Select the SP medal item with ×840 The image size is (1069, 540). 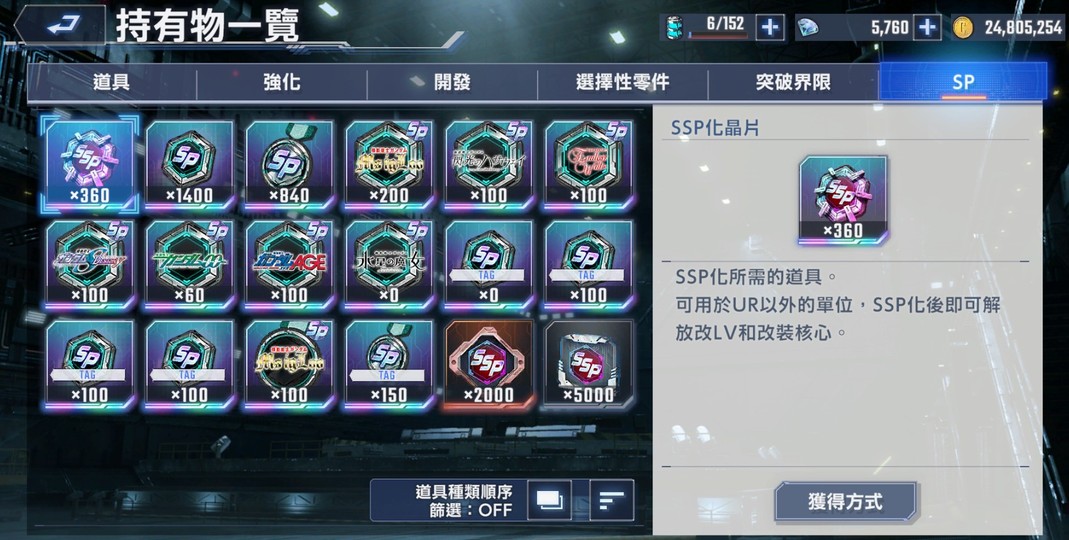289,164
